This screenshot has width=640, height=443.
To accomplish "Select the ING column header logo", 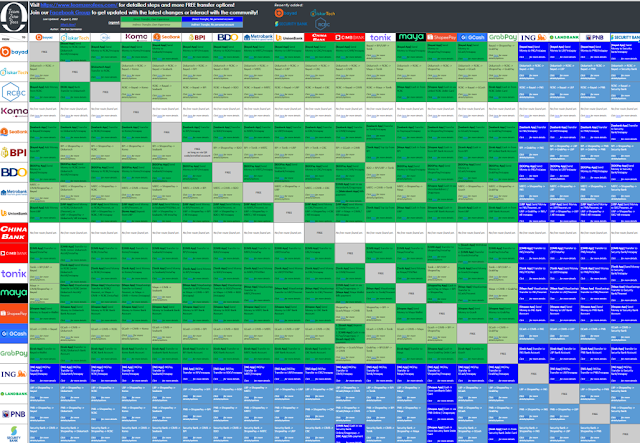I will [533, 37].
